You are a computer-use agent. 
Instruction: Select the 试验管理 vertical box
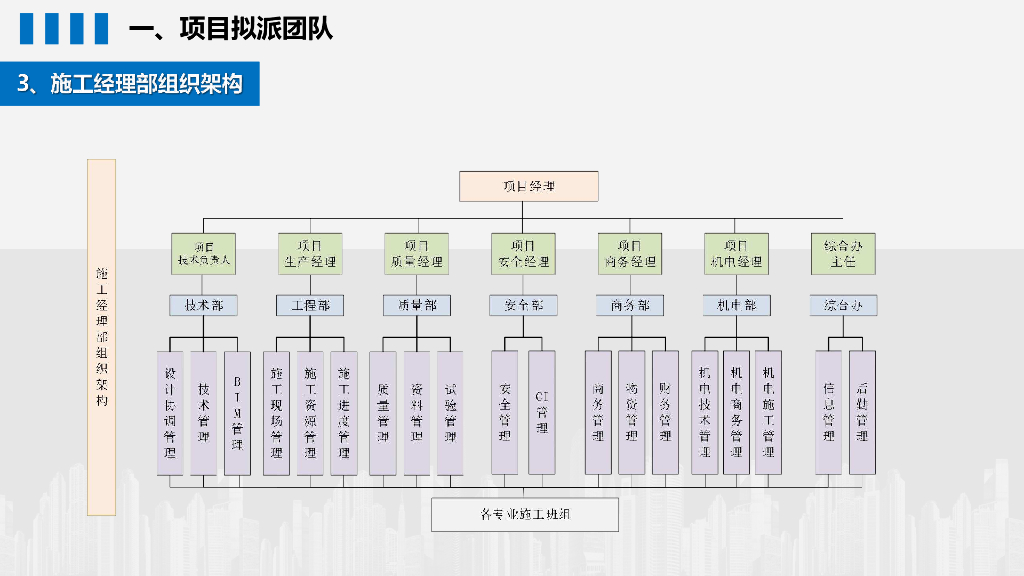tap(450, 413)
